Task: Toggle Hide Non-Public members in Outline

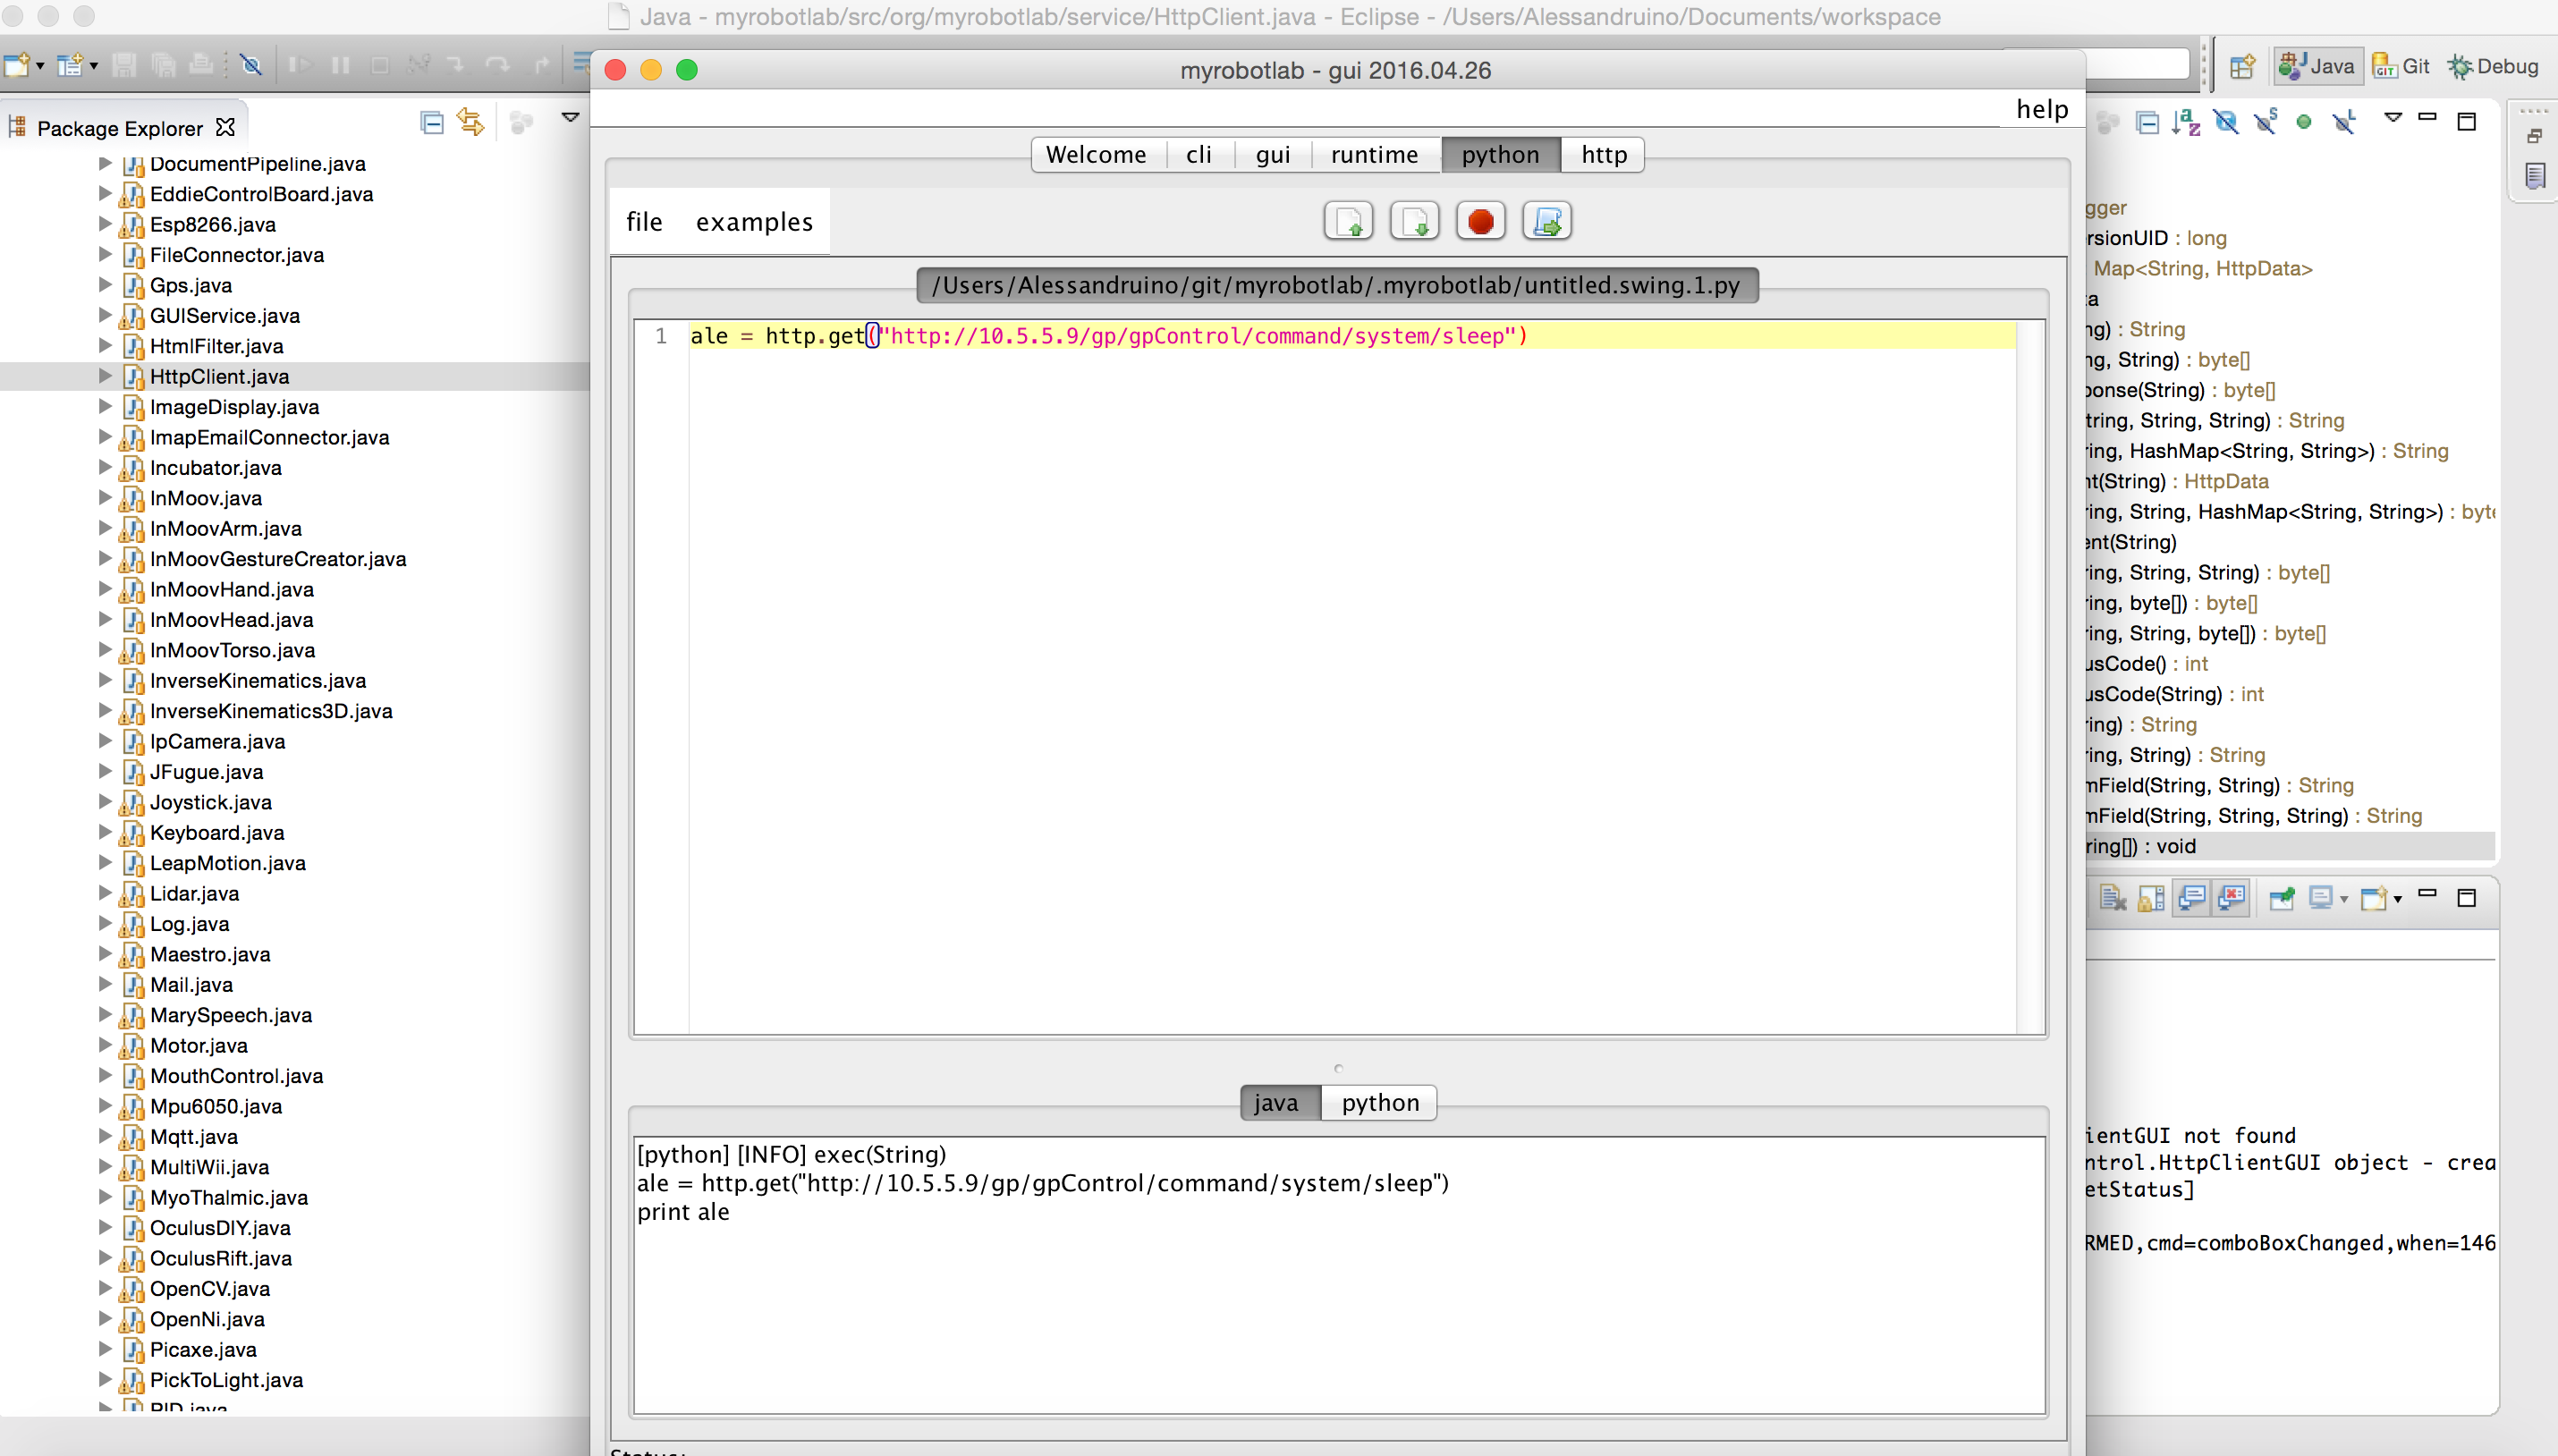Action: point(2304,123)
